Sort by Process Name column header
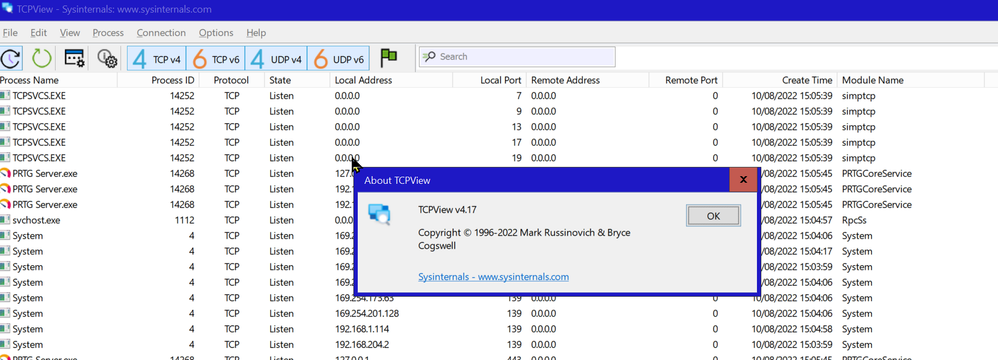This screenshot has height=360, width=998. (x=59, y=80)
